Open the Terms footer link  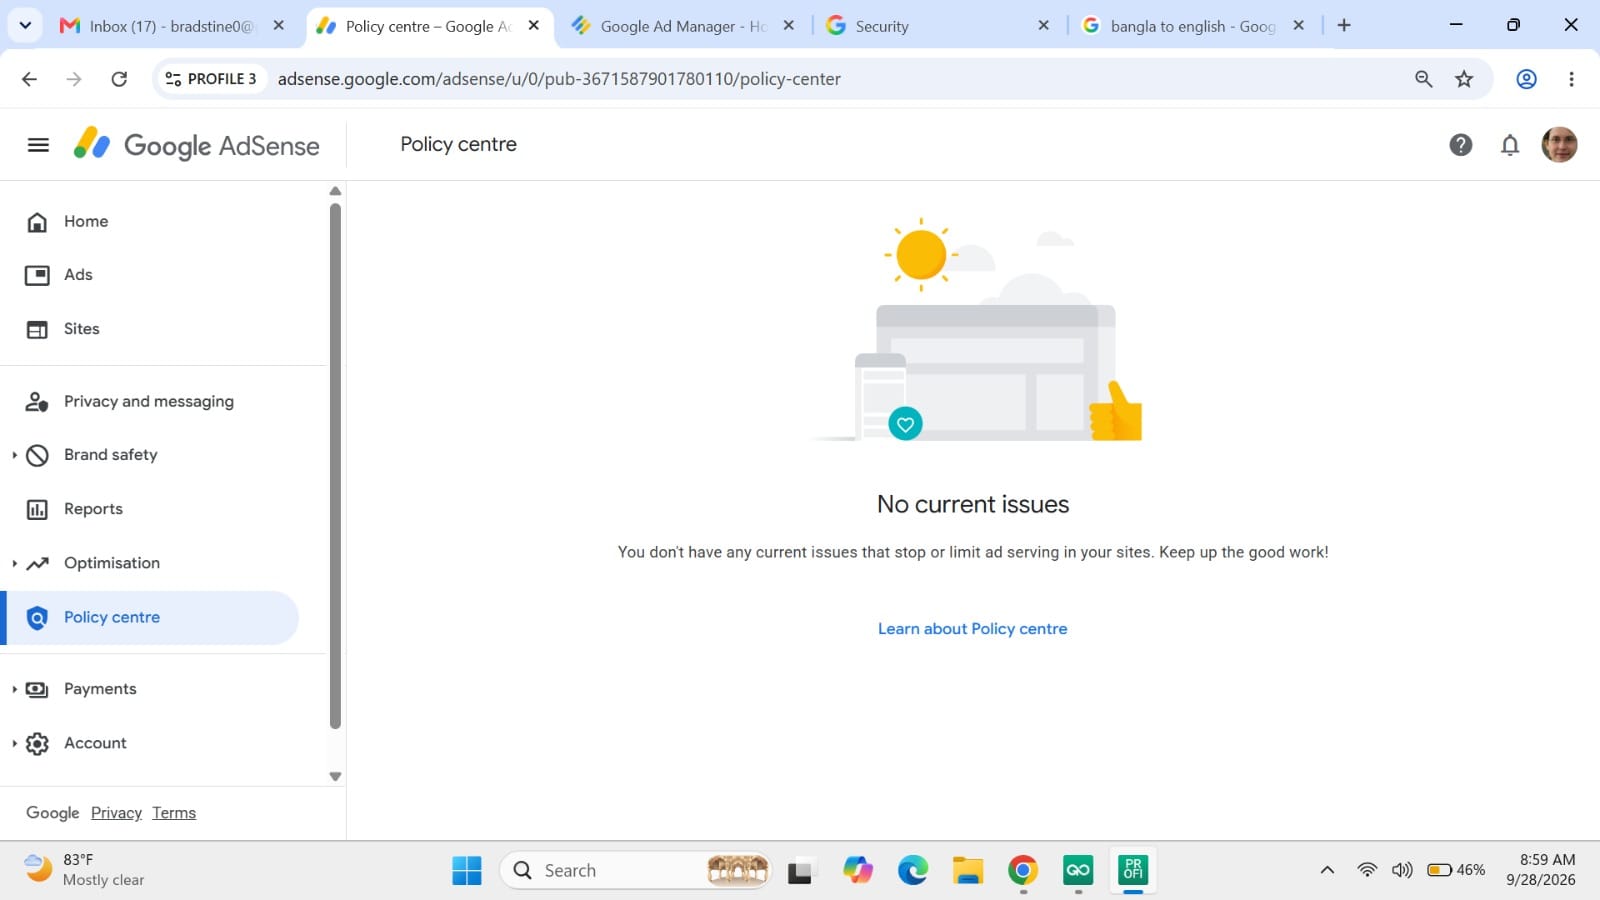coord(174,813)
